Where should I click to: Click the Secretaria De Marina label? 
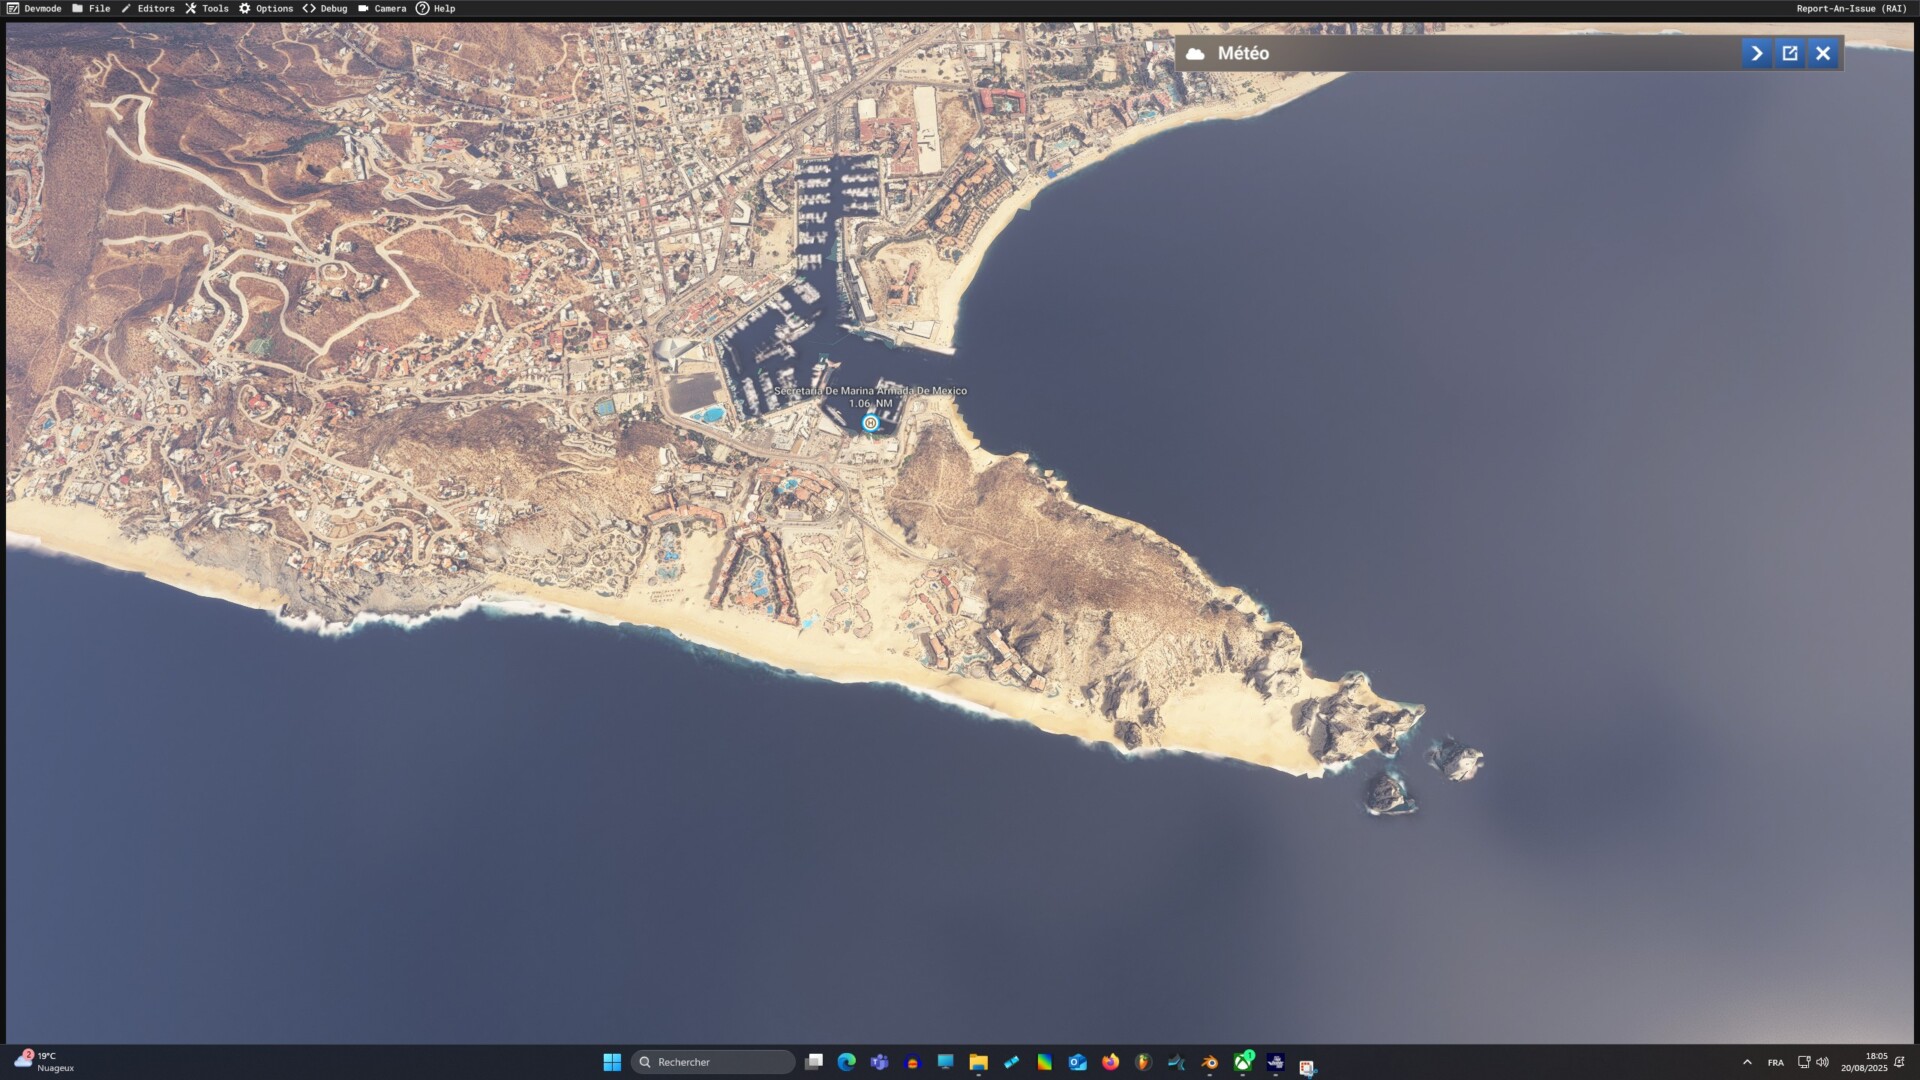[870, 391]
